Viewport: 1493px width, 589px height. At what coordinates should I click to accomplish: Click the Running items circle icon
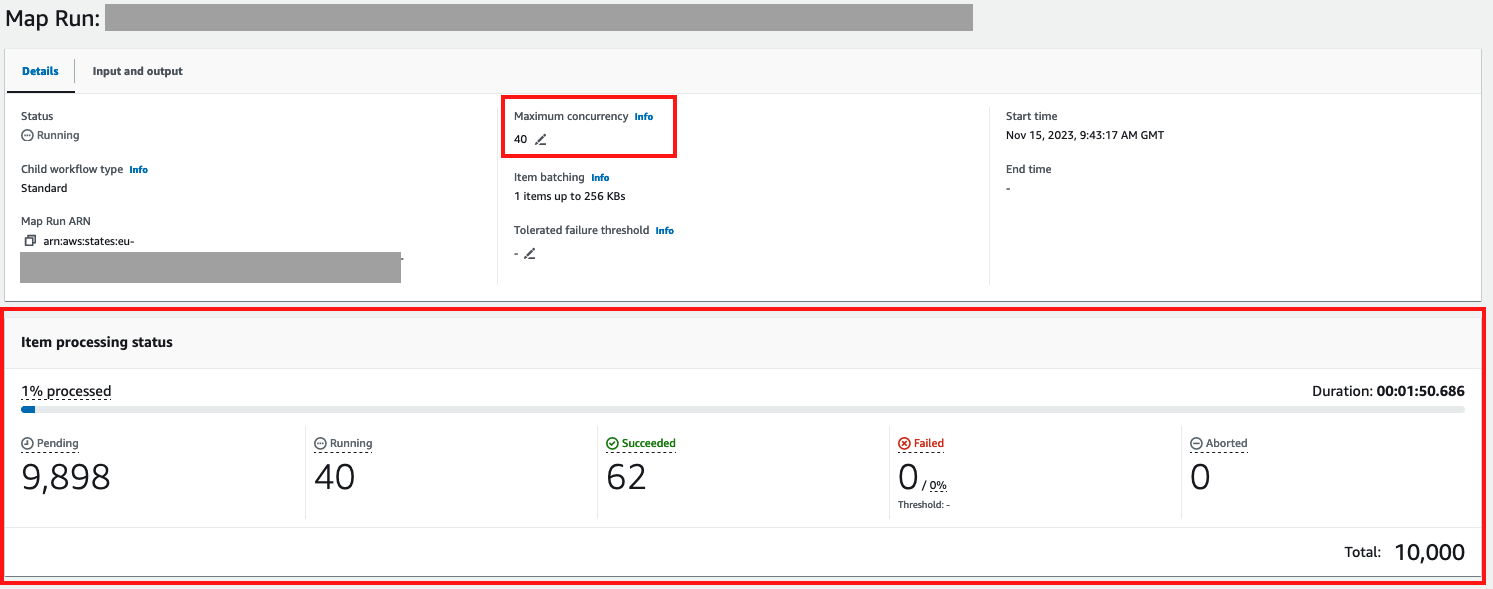320,443
